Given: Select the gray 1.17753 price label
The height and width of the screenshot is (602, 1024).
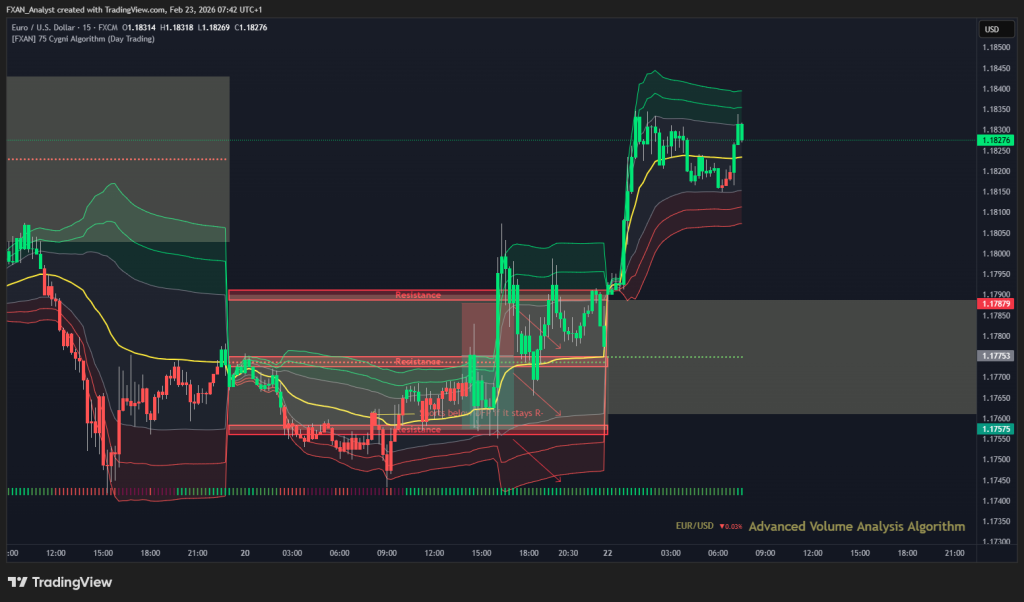Looking at the screenshot, I should coord(996,355).
